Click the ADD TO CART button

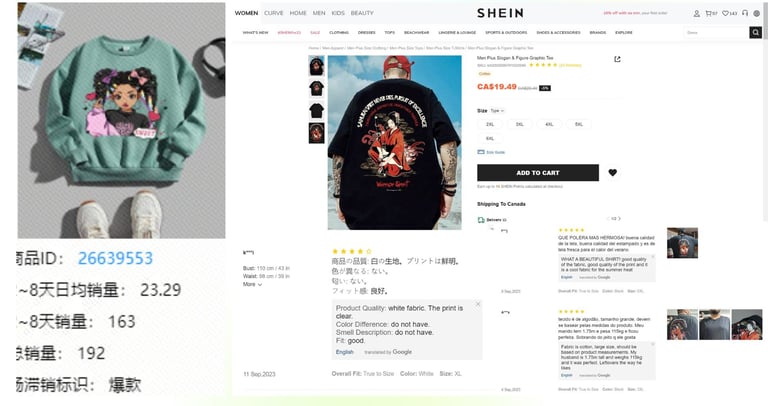(x=538, y=172)
